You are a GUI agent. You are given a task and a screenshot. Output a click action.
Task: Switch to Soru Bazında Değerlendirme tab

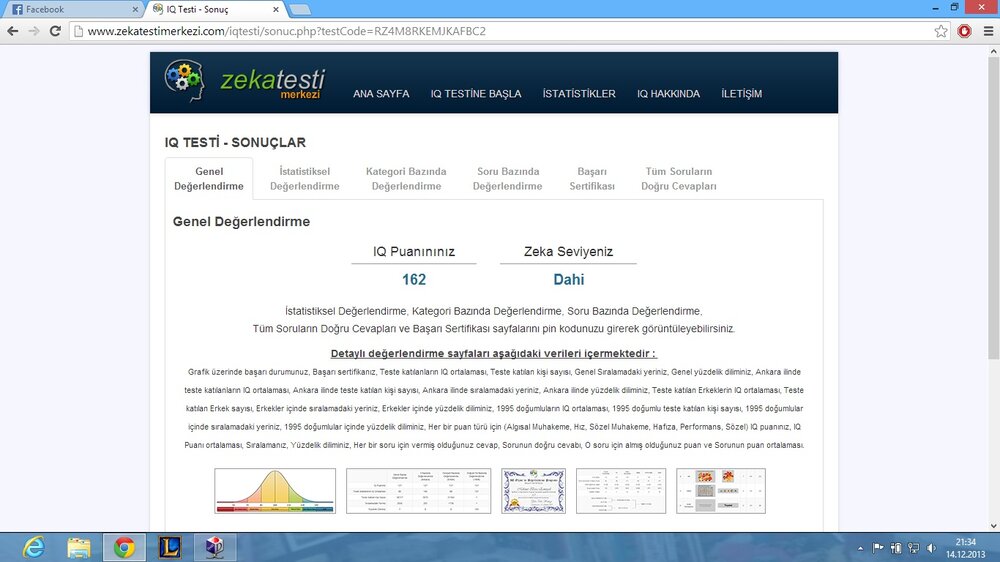tap(508, 179)
